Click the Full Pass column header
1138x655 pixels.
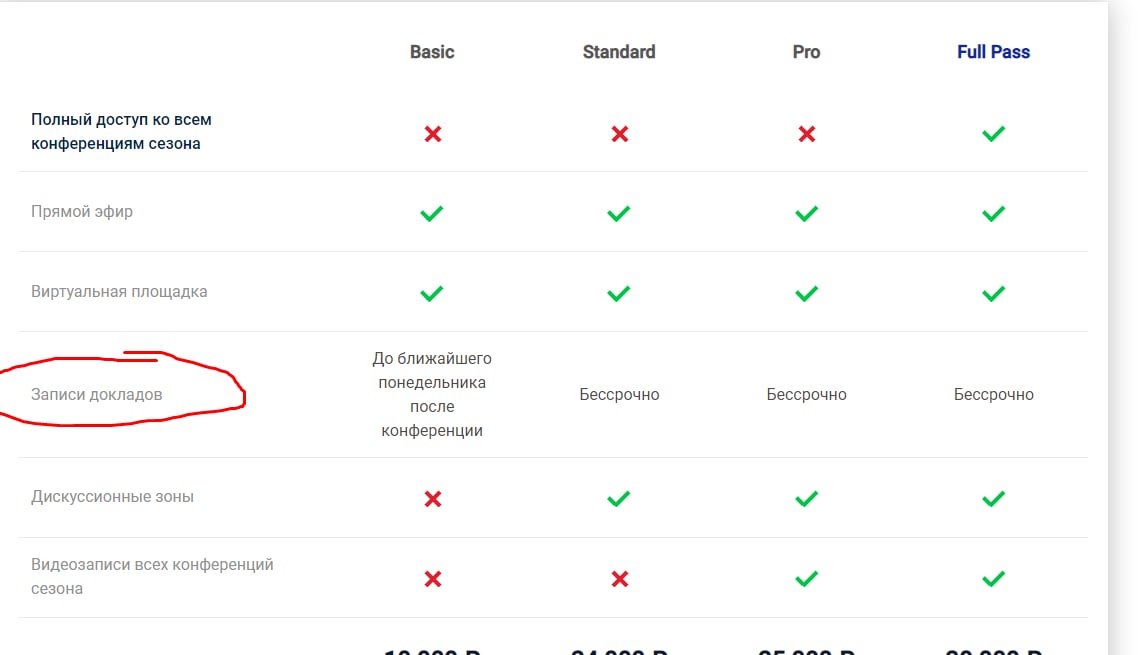pos(993,52)
